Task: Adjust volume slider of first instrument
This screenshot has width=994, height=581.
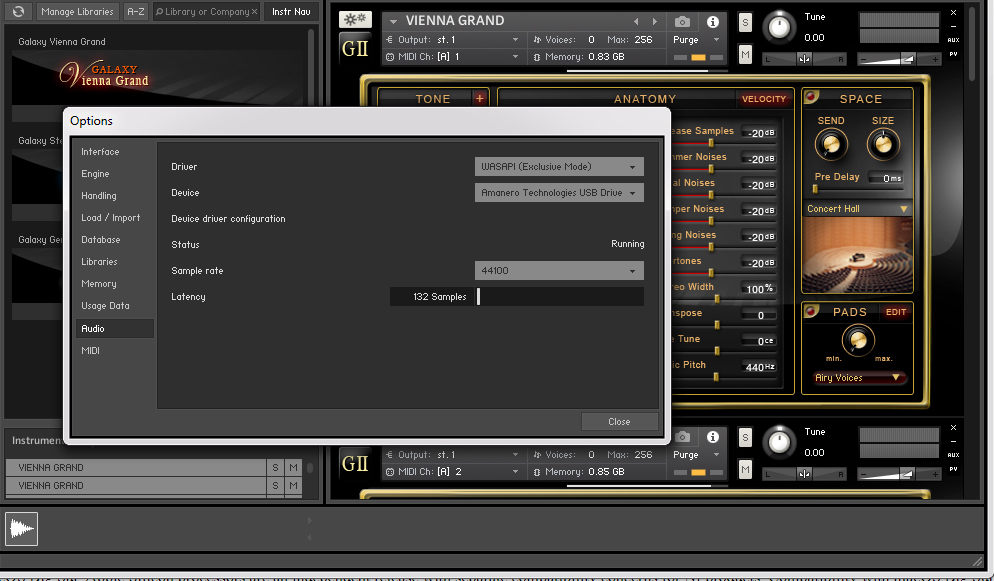Action: 899,59
